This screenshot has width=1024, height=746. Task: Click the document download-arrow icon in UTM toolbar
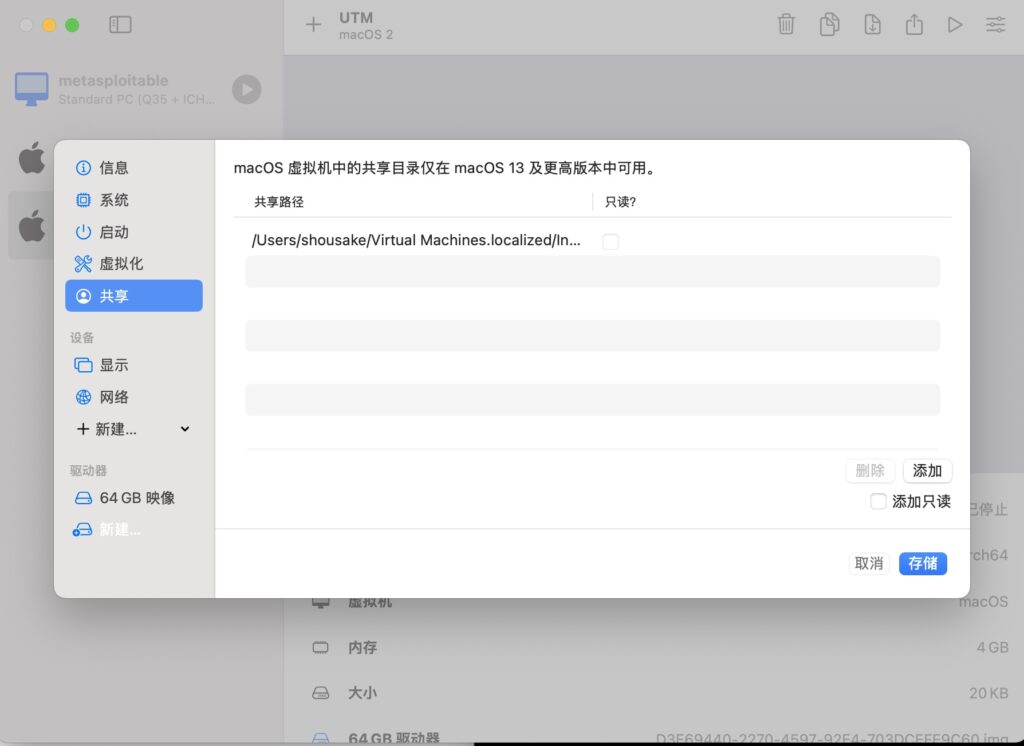coord(872,25)
